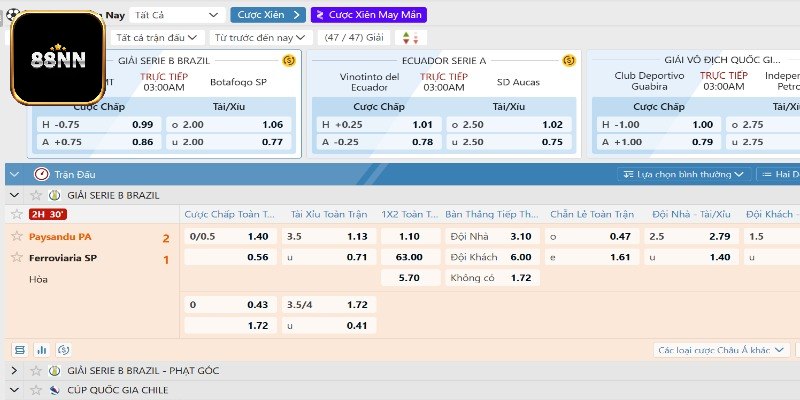This screenshot has width=800, height=400.
Task: Collapse the Cúp Quốc Gia Chile section
Action: 15,390
